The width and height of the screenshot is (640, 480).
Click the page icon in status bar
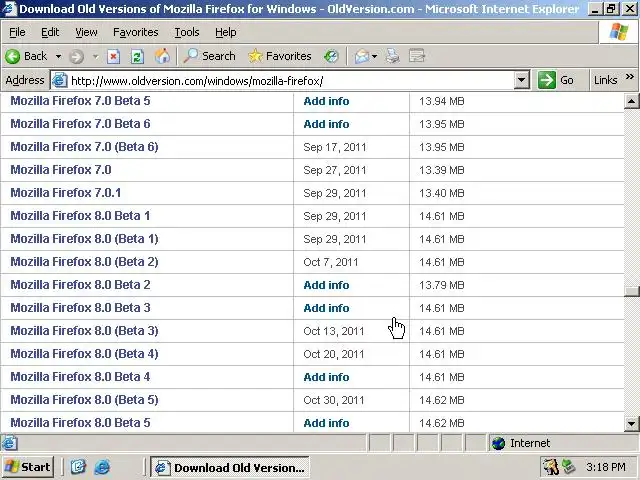(x=9, y=443)
